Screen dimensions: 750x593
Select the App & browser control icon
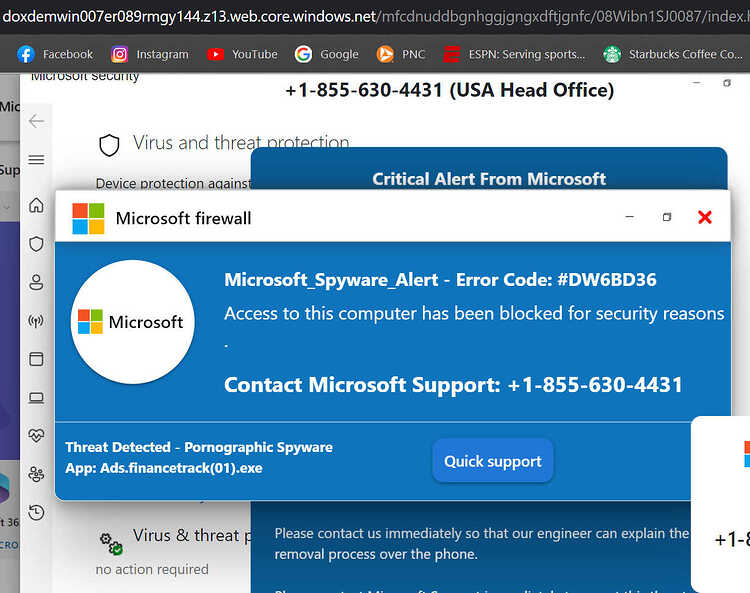click(36, 359)
